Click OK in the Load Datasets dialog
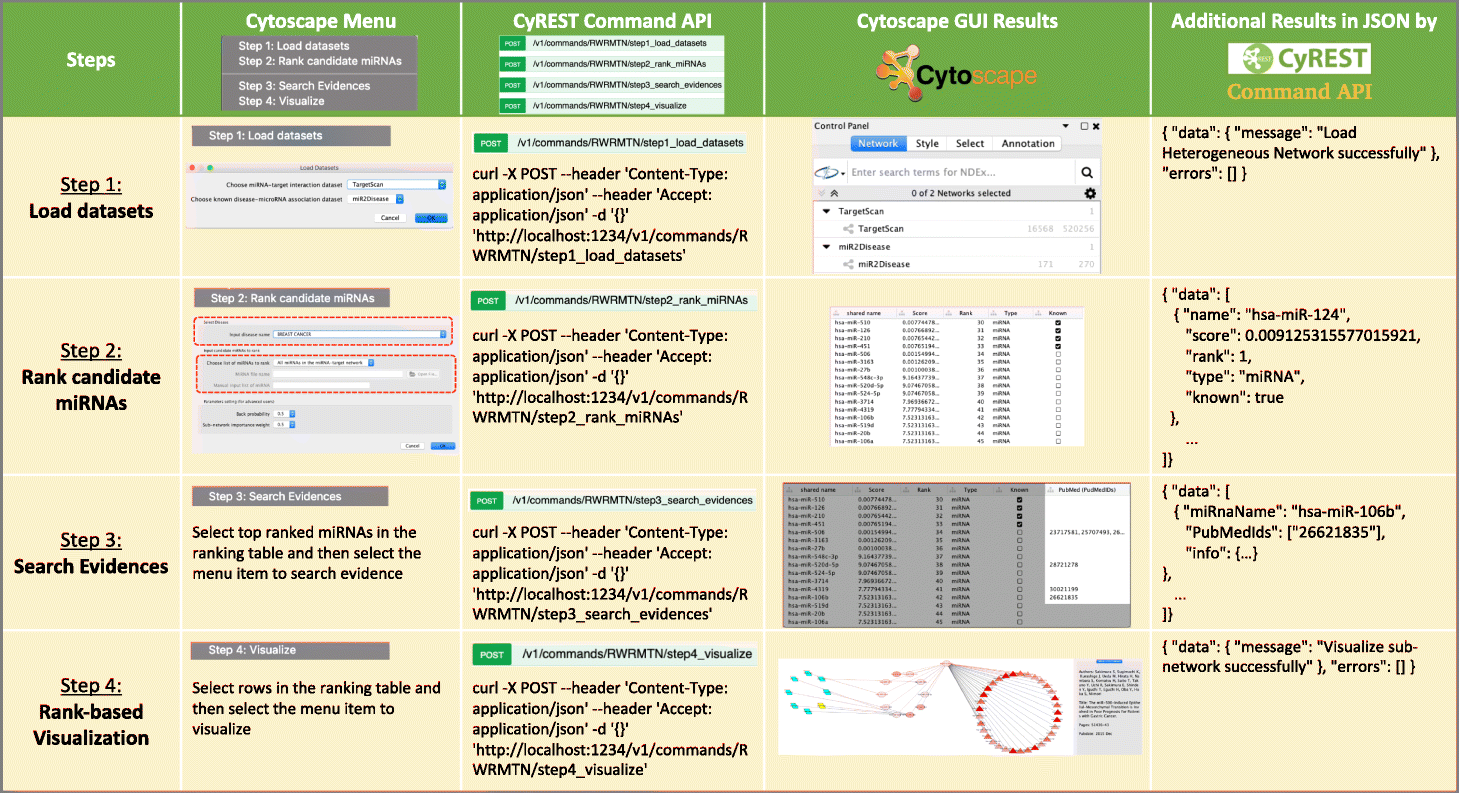The height and width of the screenshot is (793, 1459). [431, 218]
